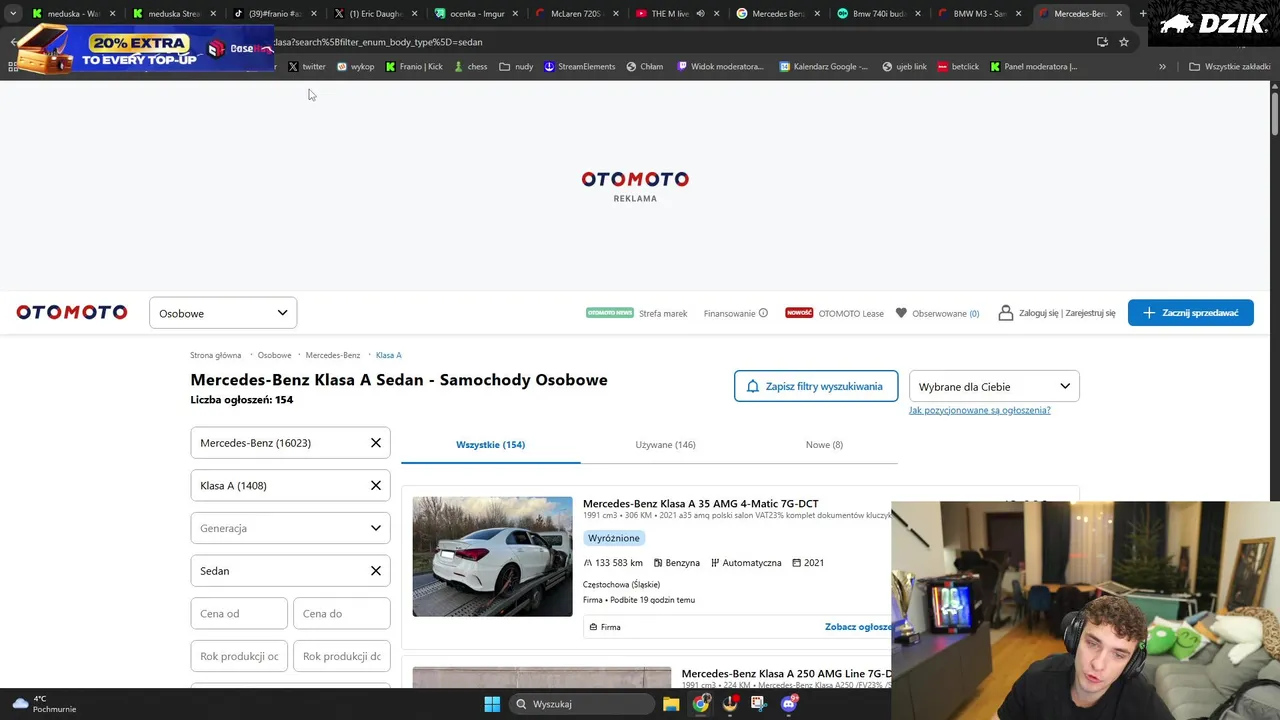The image size is (1280, 720).
Task: Click the red Nowość badge by OTOMOTO Lease
Action: point(799,313)
